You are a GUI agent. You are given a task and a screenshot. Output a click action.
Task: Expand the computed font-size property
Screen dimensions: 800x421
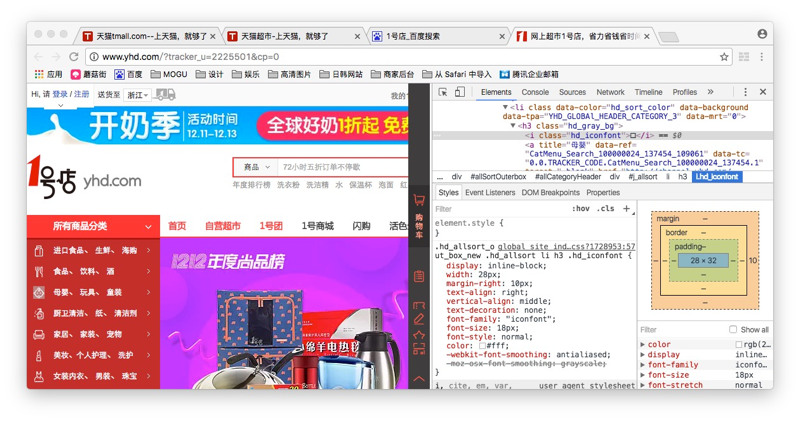(643, 375)
